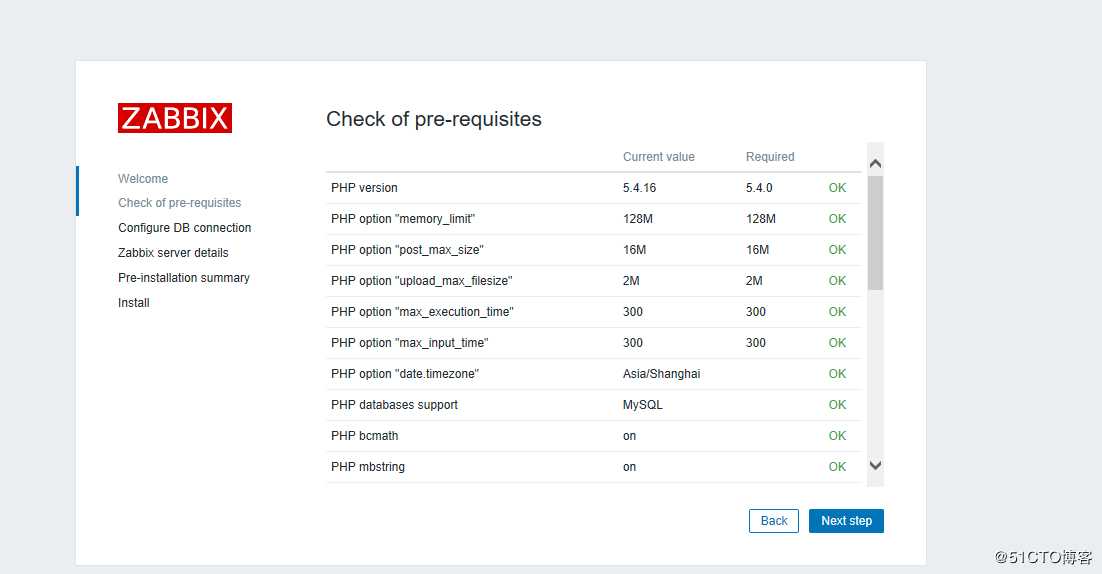The image size is (1102, 574).
Task: Click the OK status of max_input_time
Action: coord(837,342)
